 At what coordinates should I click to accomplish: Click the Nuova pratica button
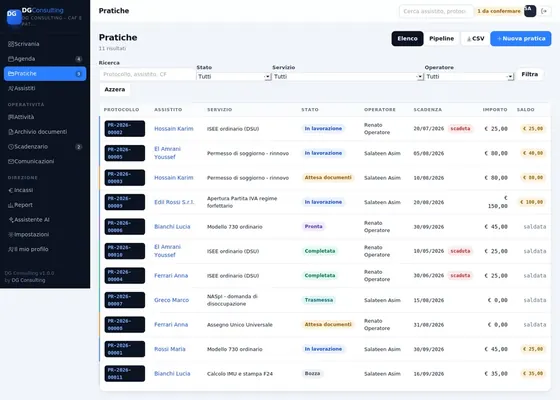[520, 39]
